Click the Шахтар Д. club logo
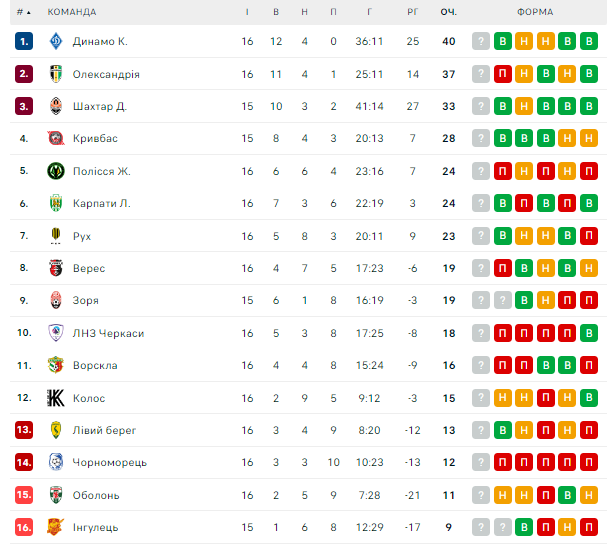611x549 pixels. tap(56, 106)
